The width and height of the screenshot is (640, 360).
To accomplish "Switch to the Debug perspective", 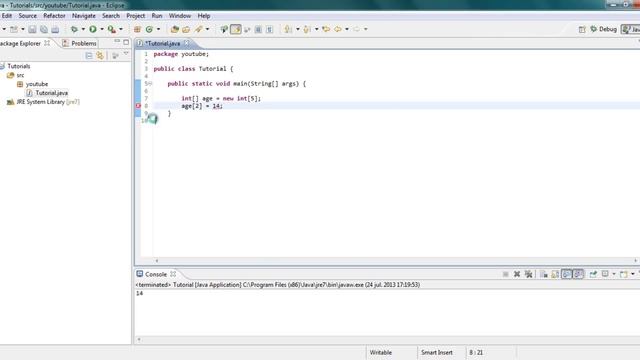I will (x=603, y=29).
